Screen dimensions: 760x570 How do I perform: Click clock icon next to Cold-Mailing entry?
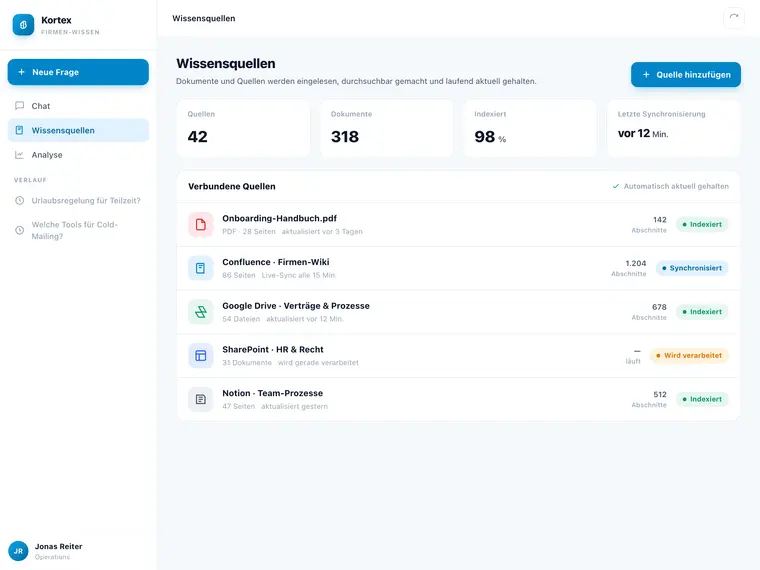coord(19,230)
